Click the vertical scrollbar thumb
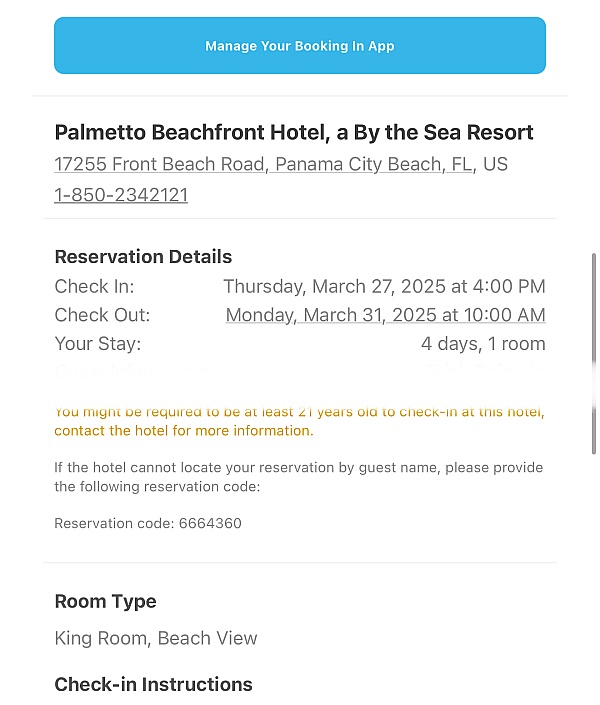Screen dimensions: 600x705 [594, 354]
